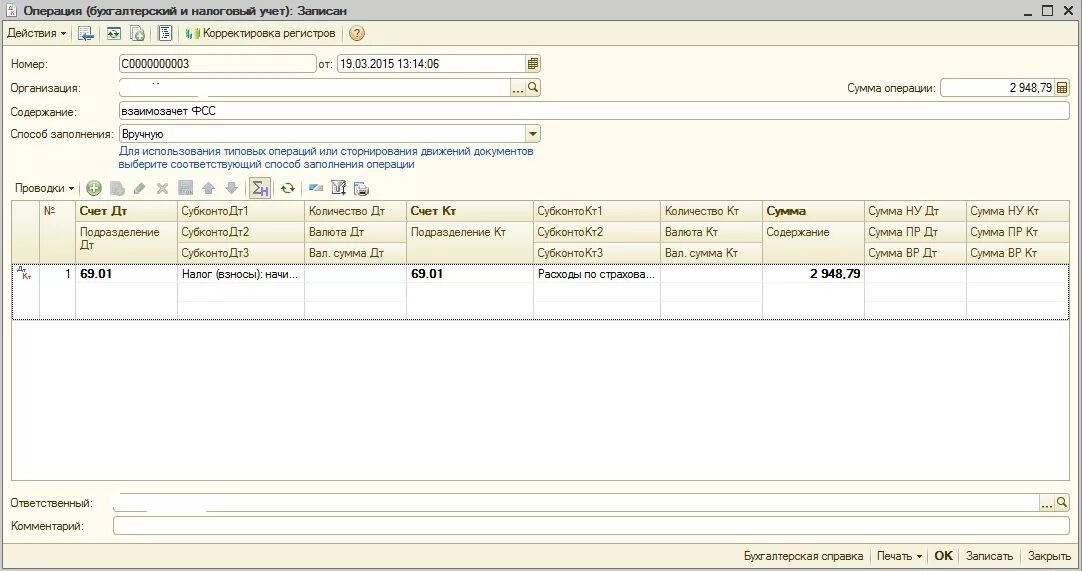
Task: Click the Записать button
Action: point(990,556)
